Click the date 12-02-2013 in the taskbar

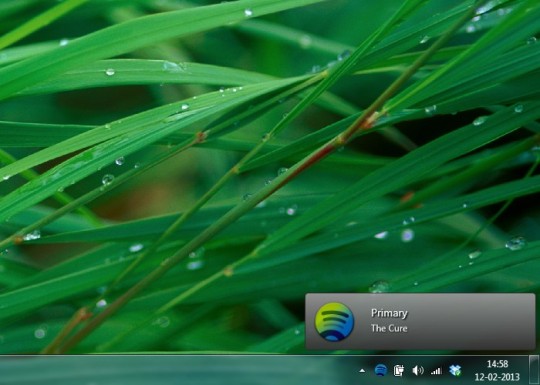(x=497, y=377)
